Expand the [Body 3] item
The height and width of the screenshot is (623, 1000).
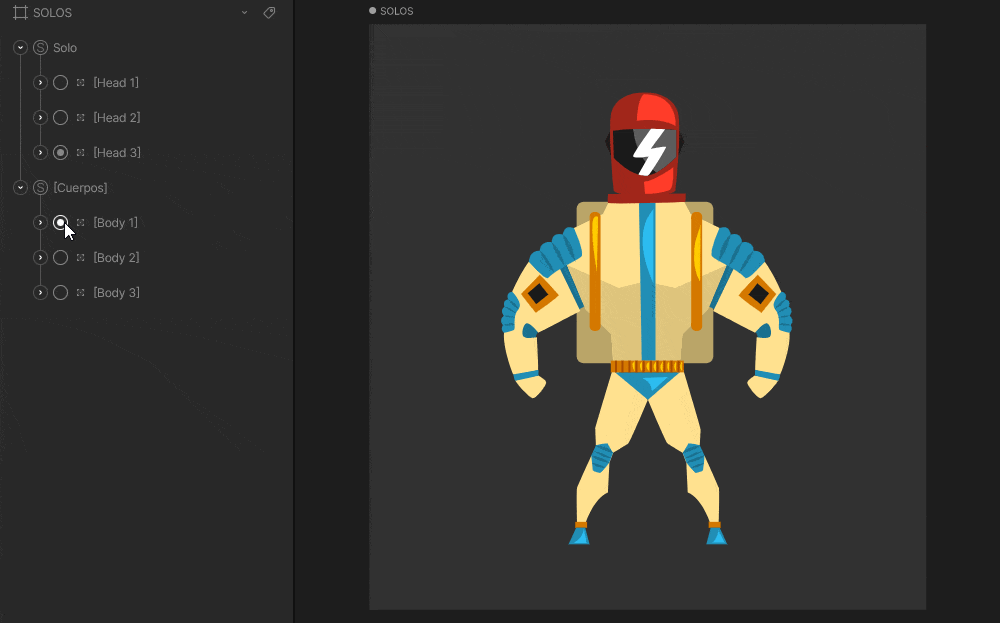coord(40,293)
